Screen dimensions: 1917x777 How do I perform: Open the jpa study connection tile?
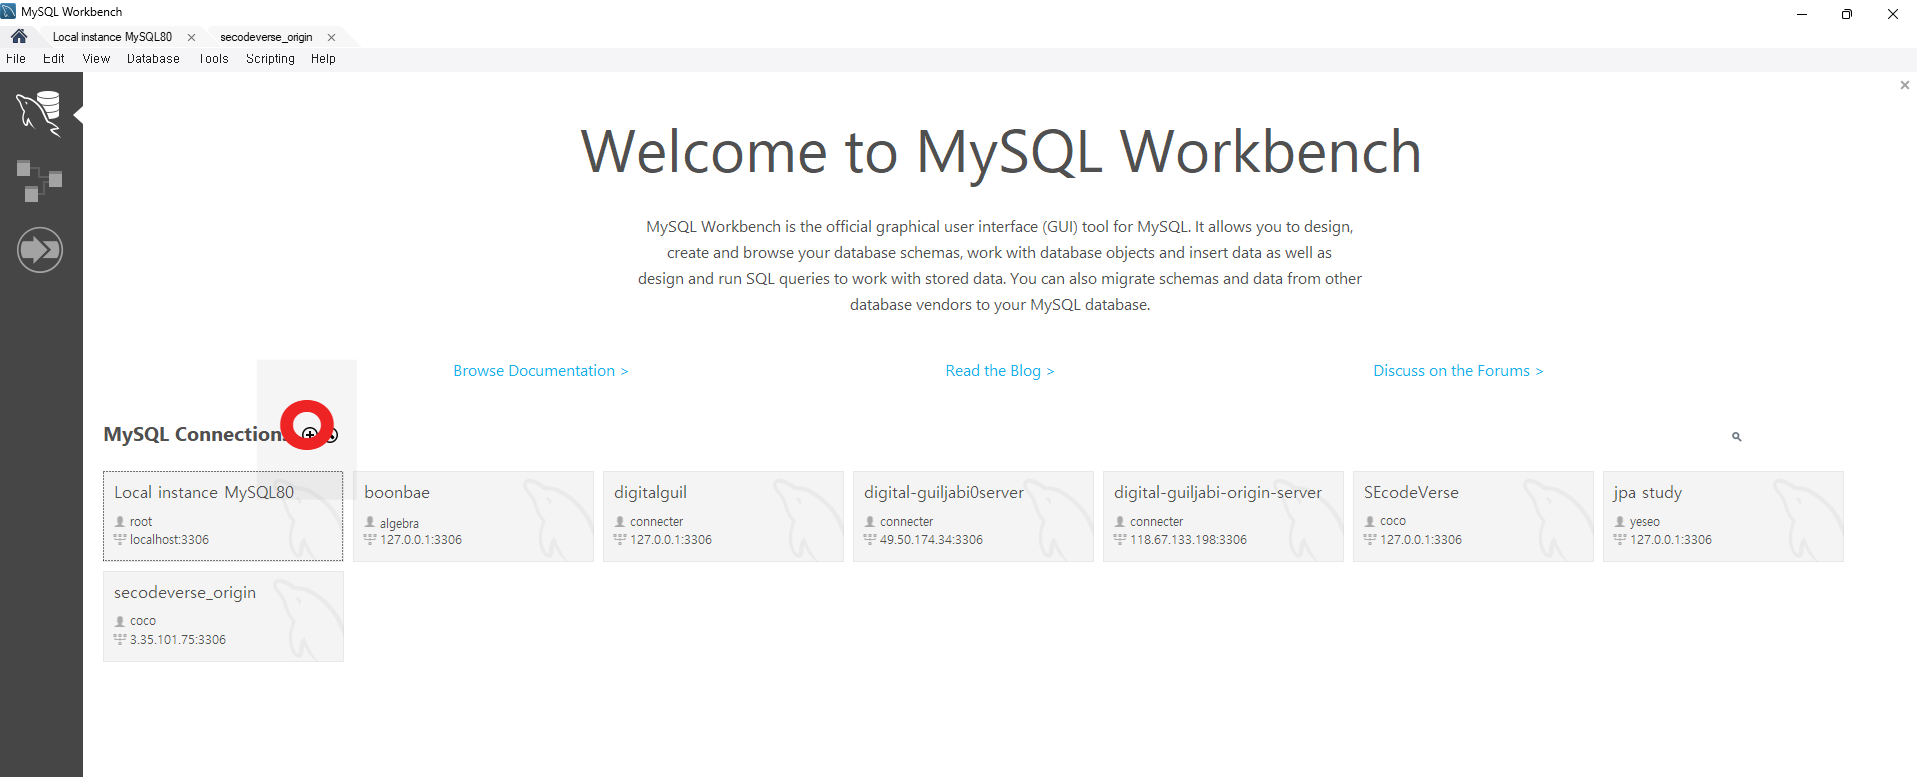pos(1723,516)
